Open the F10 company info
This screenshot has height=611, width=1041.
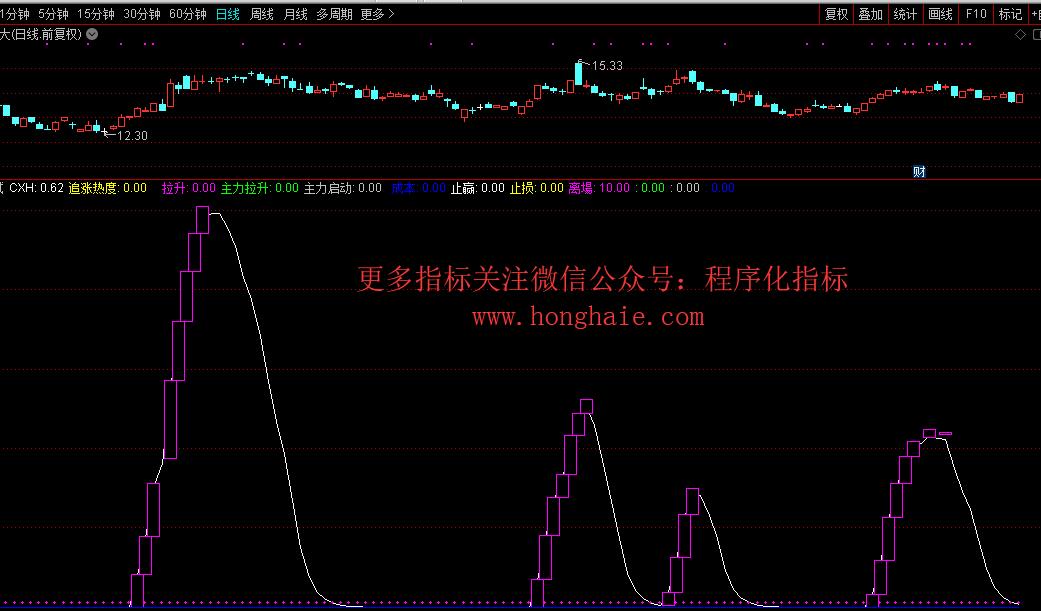click(976, 14)
